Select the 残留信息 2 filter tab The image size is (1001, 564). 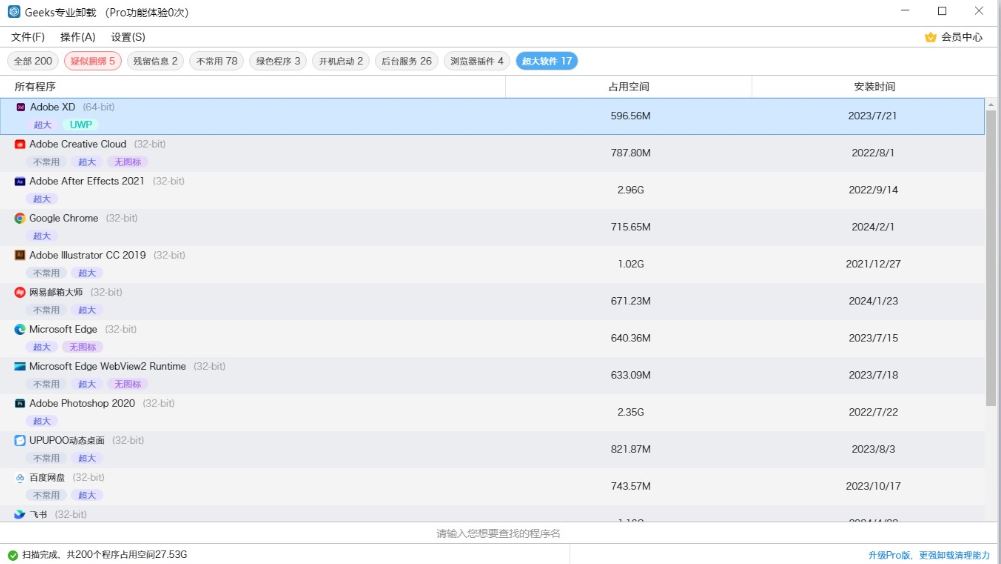tap(155, 61)
